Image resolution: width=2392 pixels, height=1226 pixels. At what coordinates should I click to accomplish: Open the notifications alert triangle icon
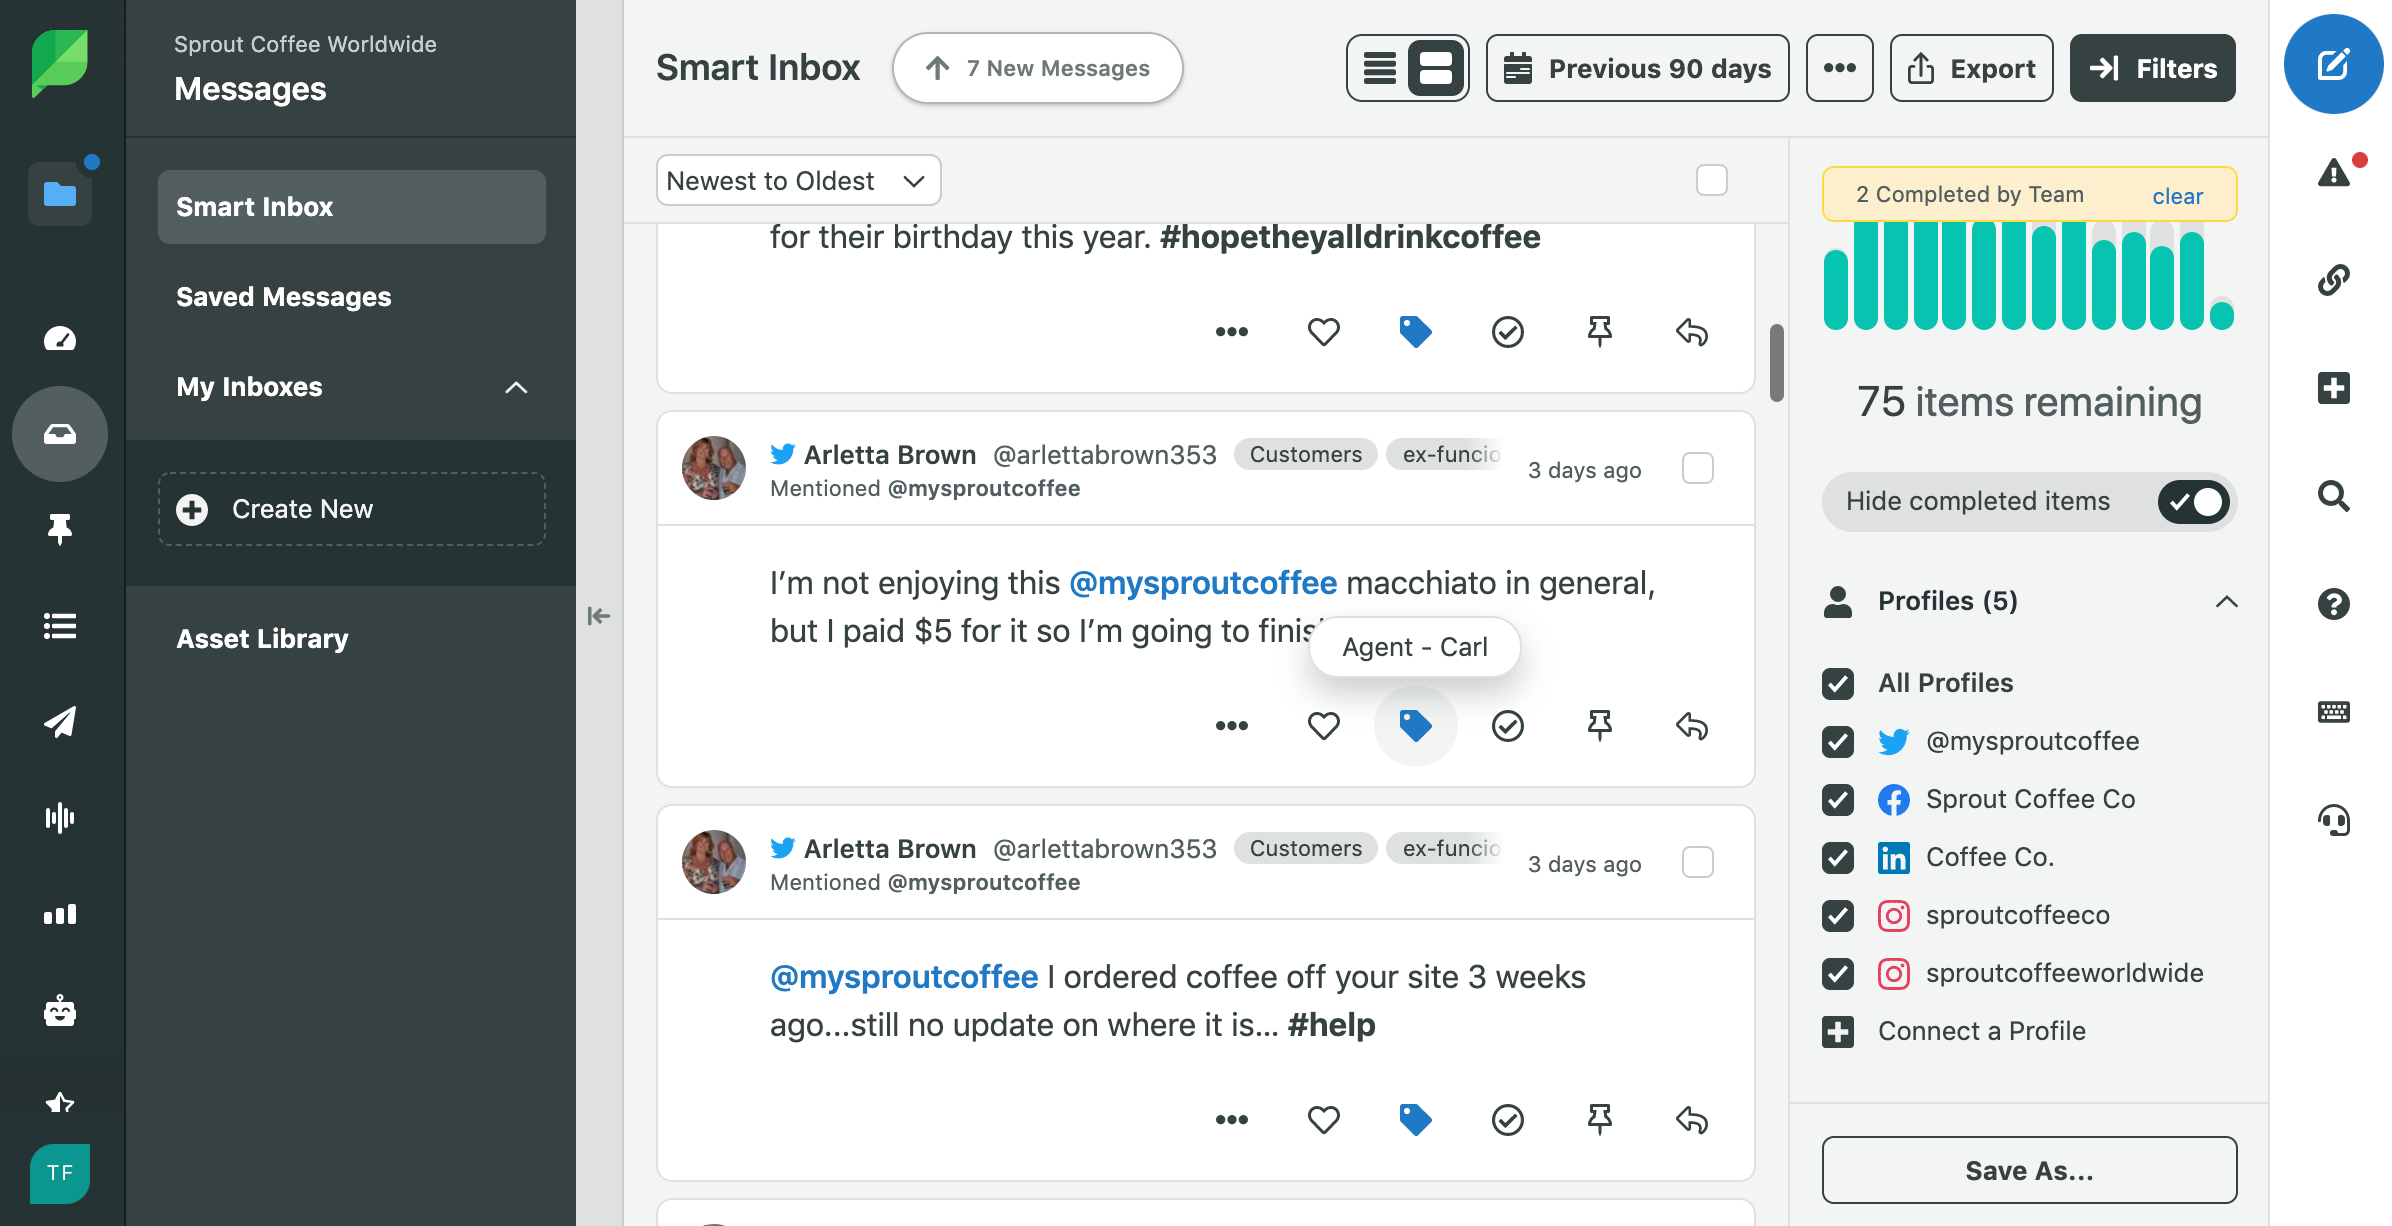(x=2333, y=173)
